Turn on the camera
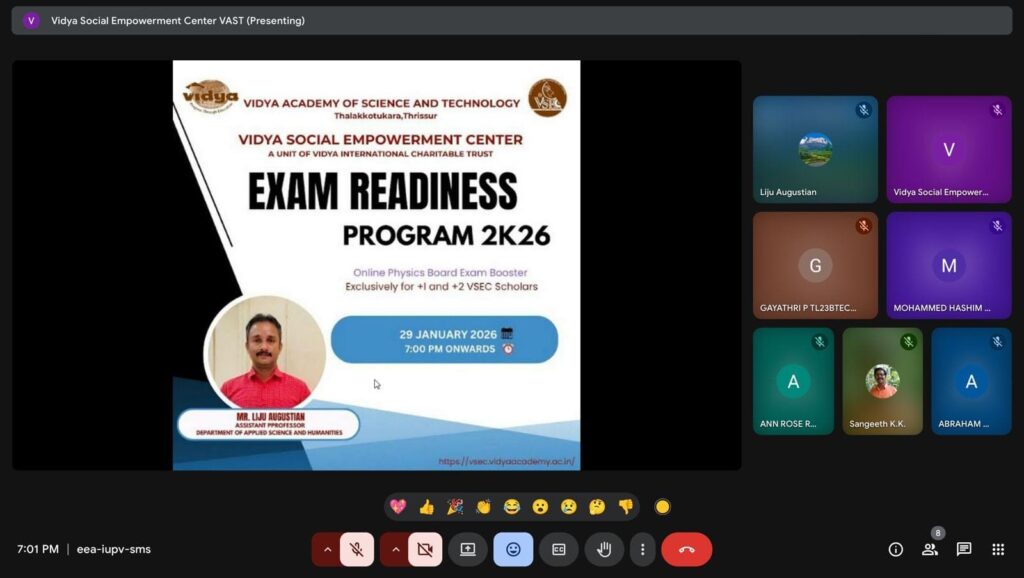This screenshot has height=578, width=1024. point(425,549)
